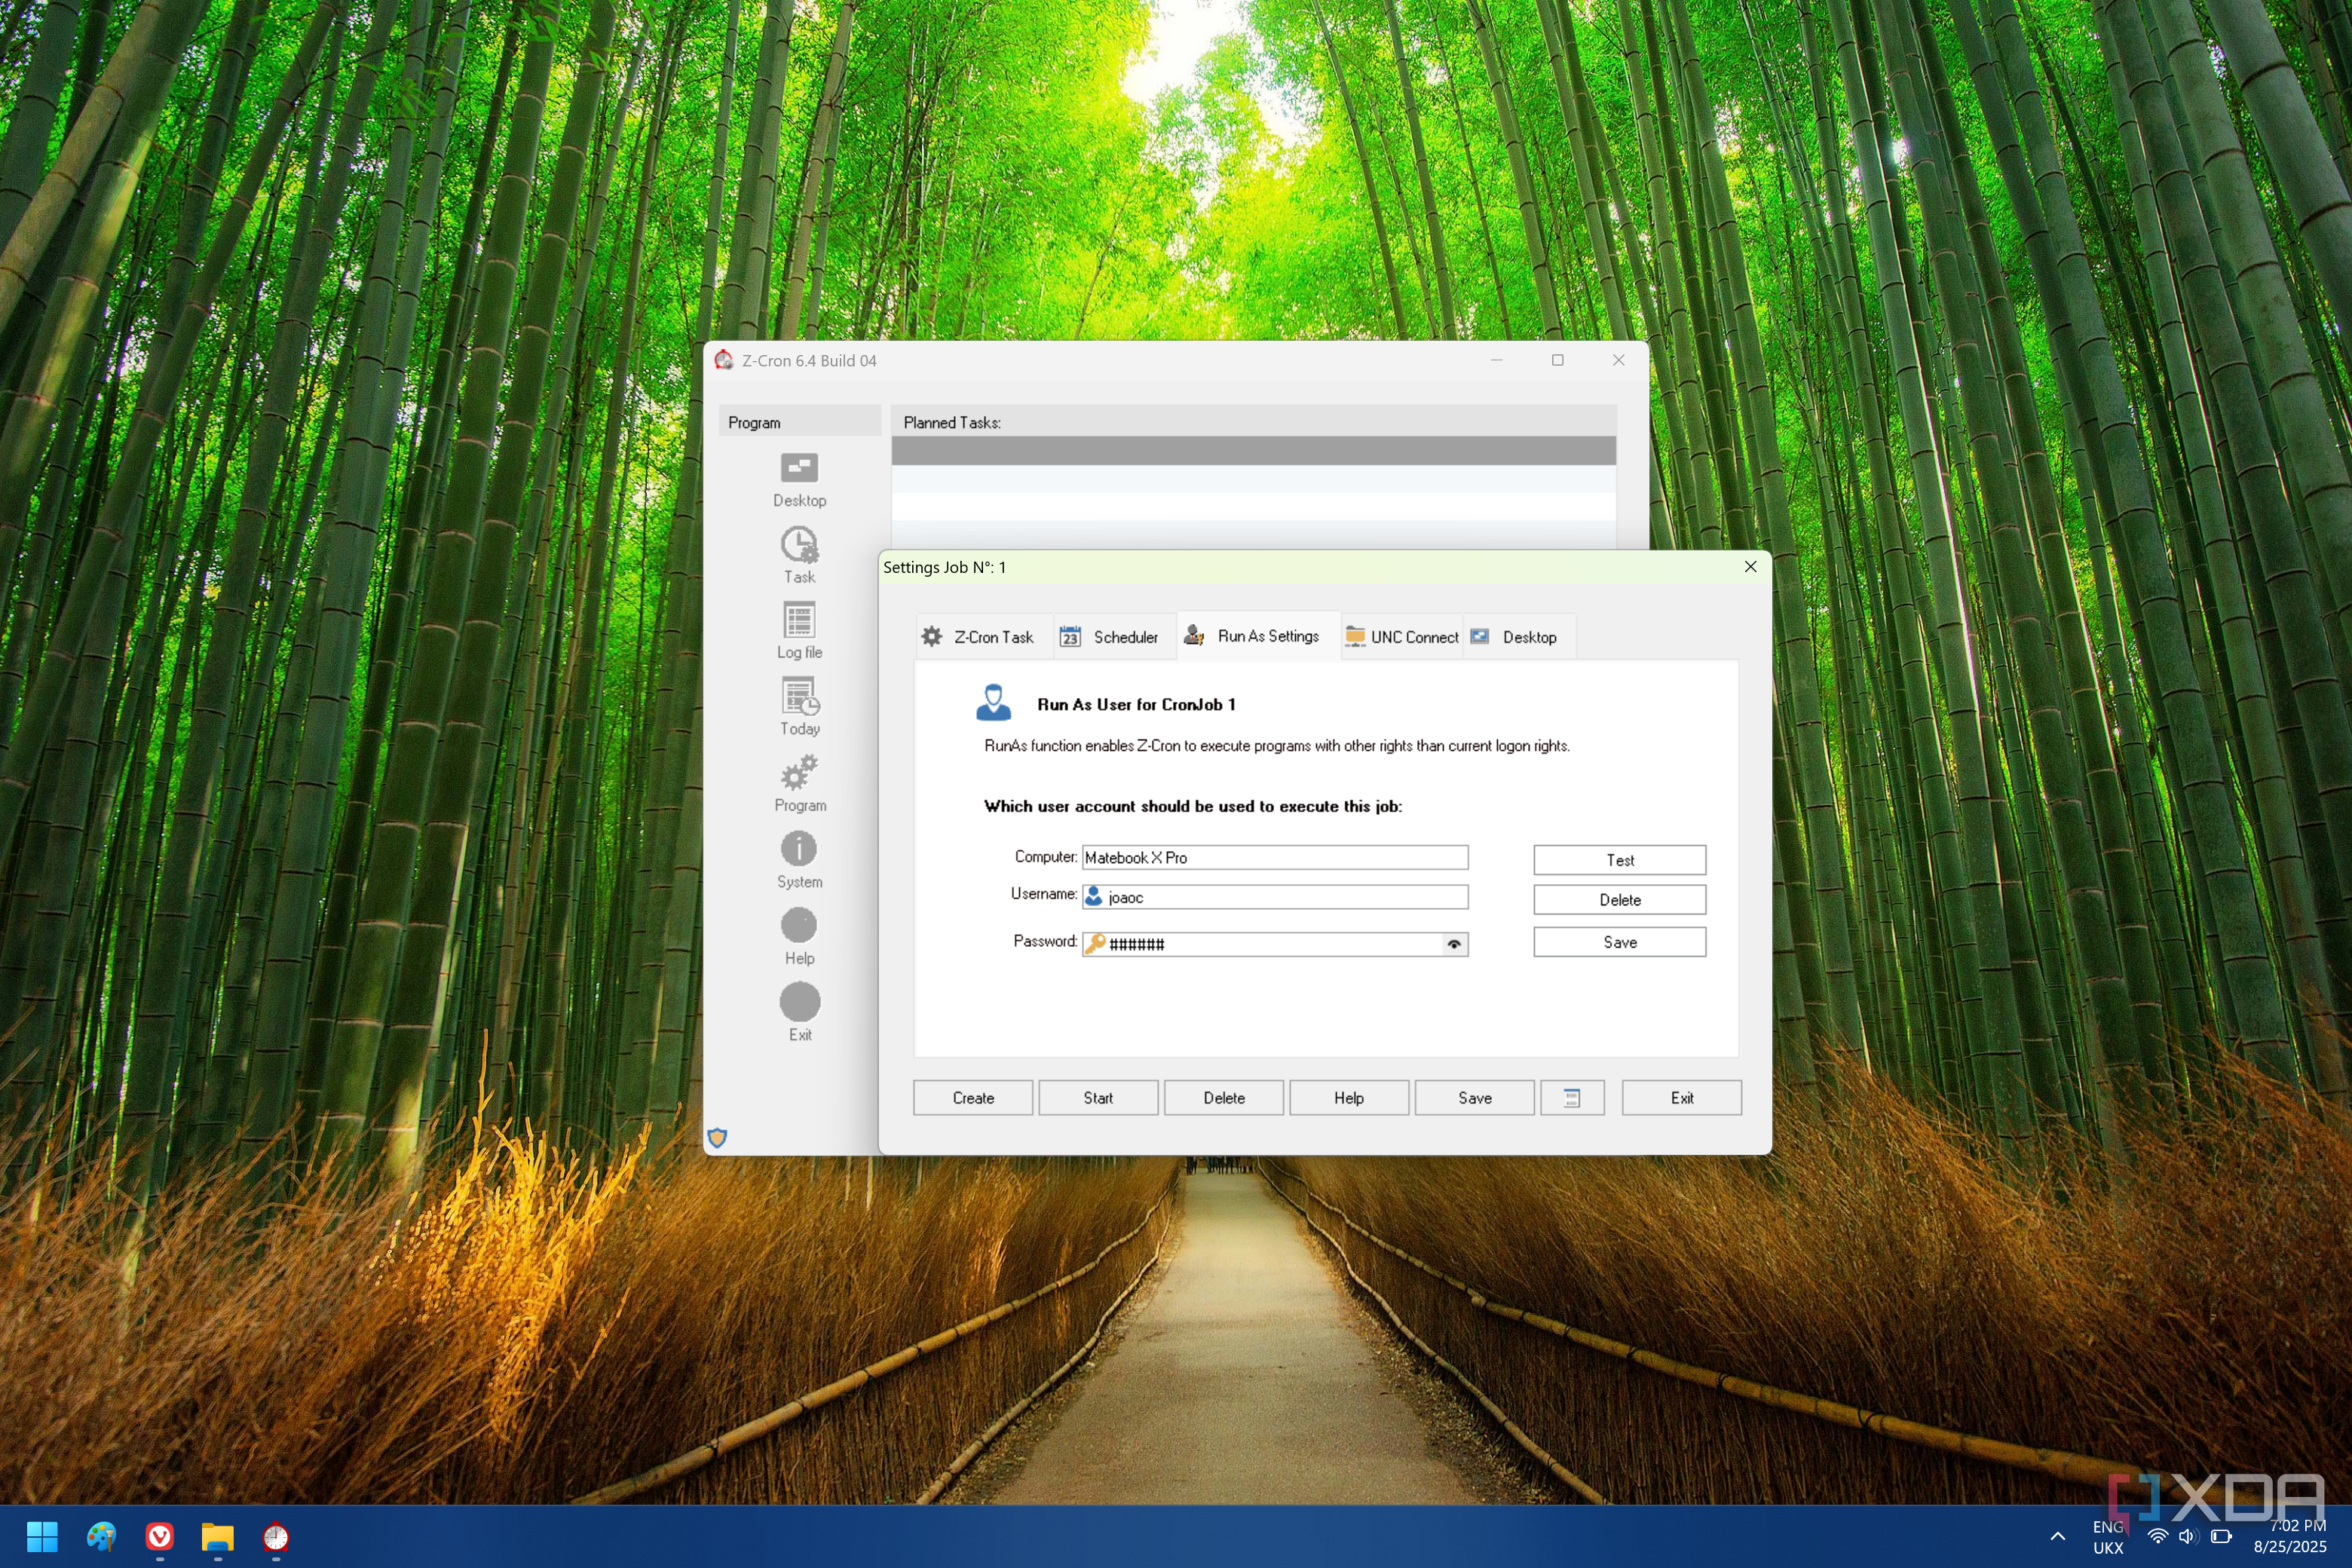Open the Paint palette icon in taskbar
The width and height of the screenshot is (2352, 1568).
click(x=101, y=1537)
